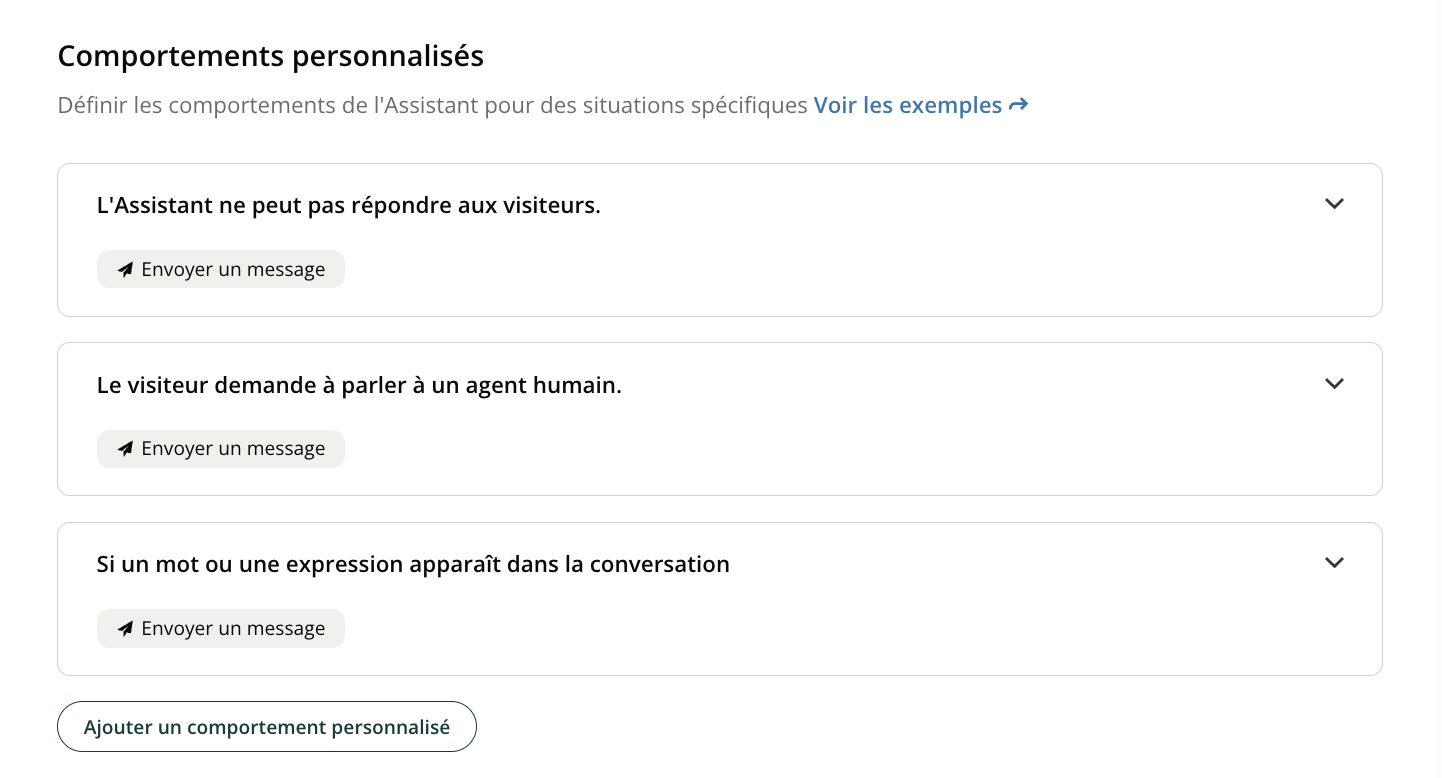1442x778 pixels.
Task: Click the arrow icon next to Voir les exemples
Action: point(1018,105)
